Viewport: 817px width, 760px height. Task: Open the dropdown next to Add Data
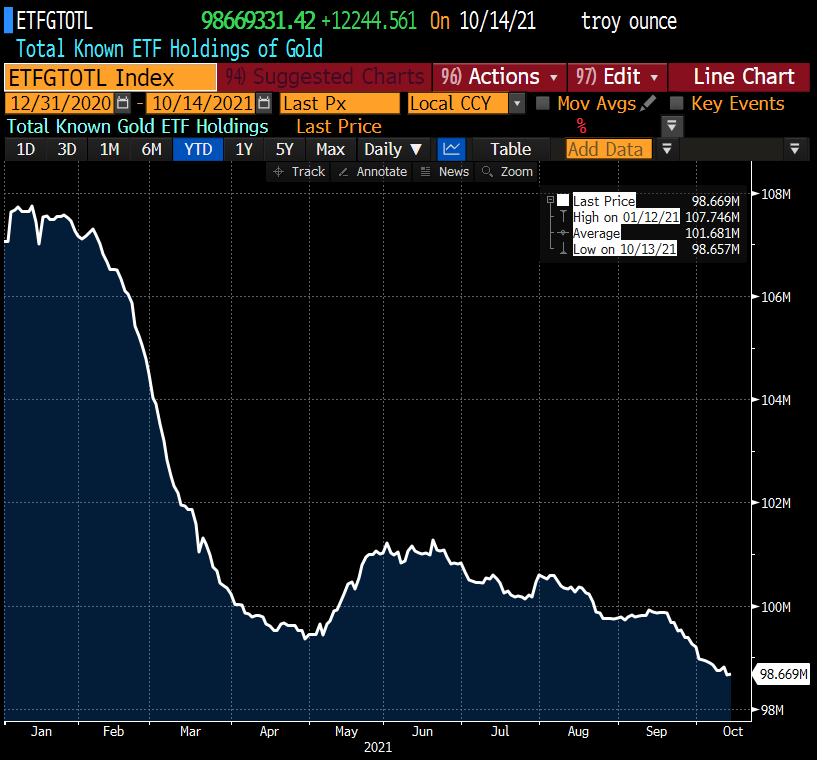666,149
